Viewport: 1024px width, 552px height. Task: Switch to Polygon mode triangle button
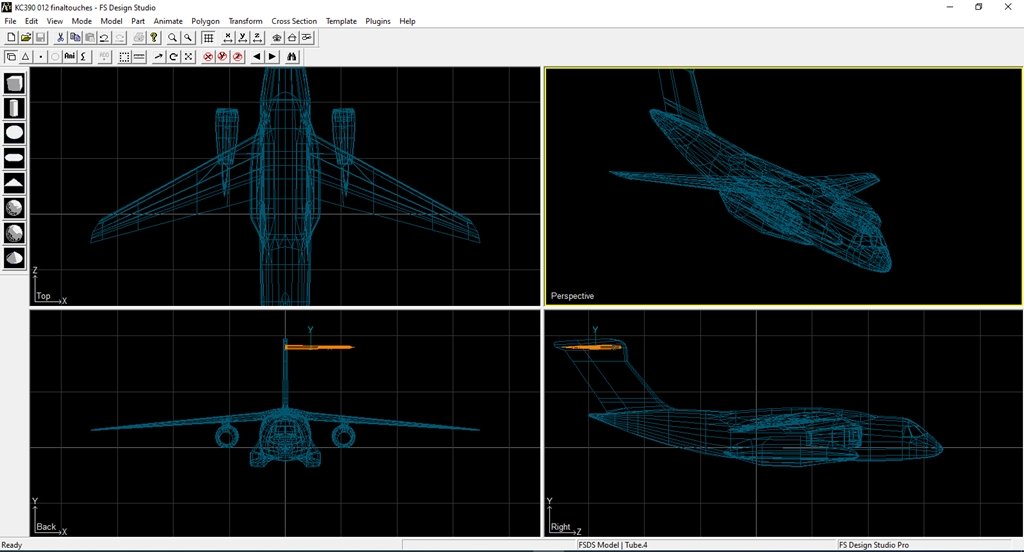click(x=26, y=57)
